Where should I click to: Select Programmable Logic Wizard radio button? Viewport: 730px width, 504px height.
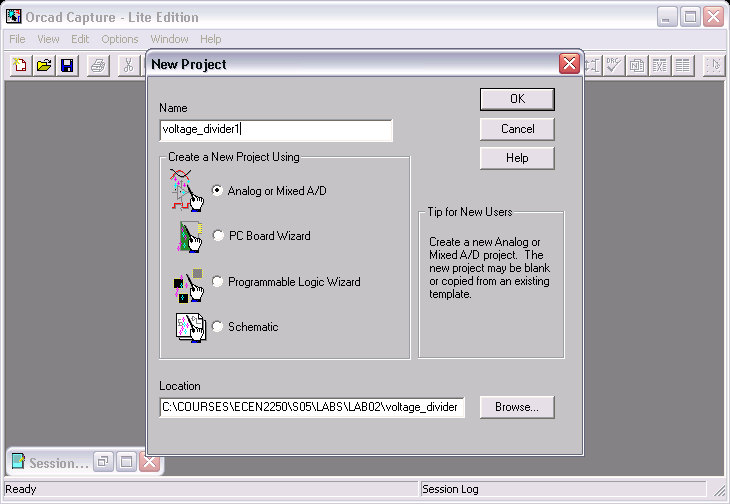(217, 281)
